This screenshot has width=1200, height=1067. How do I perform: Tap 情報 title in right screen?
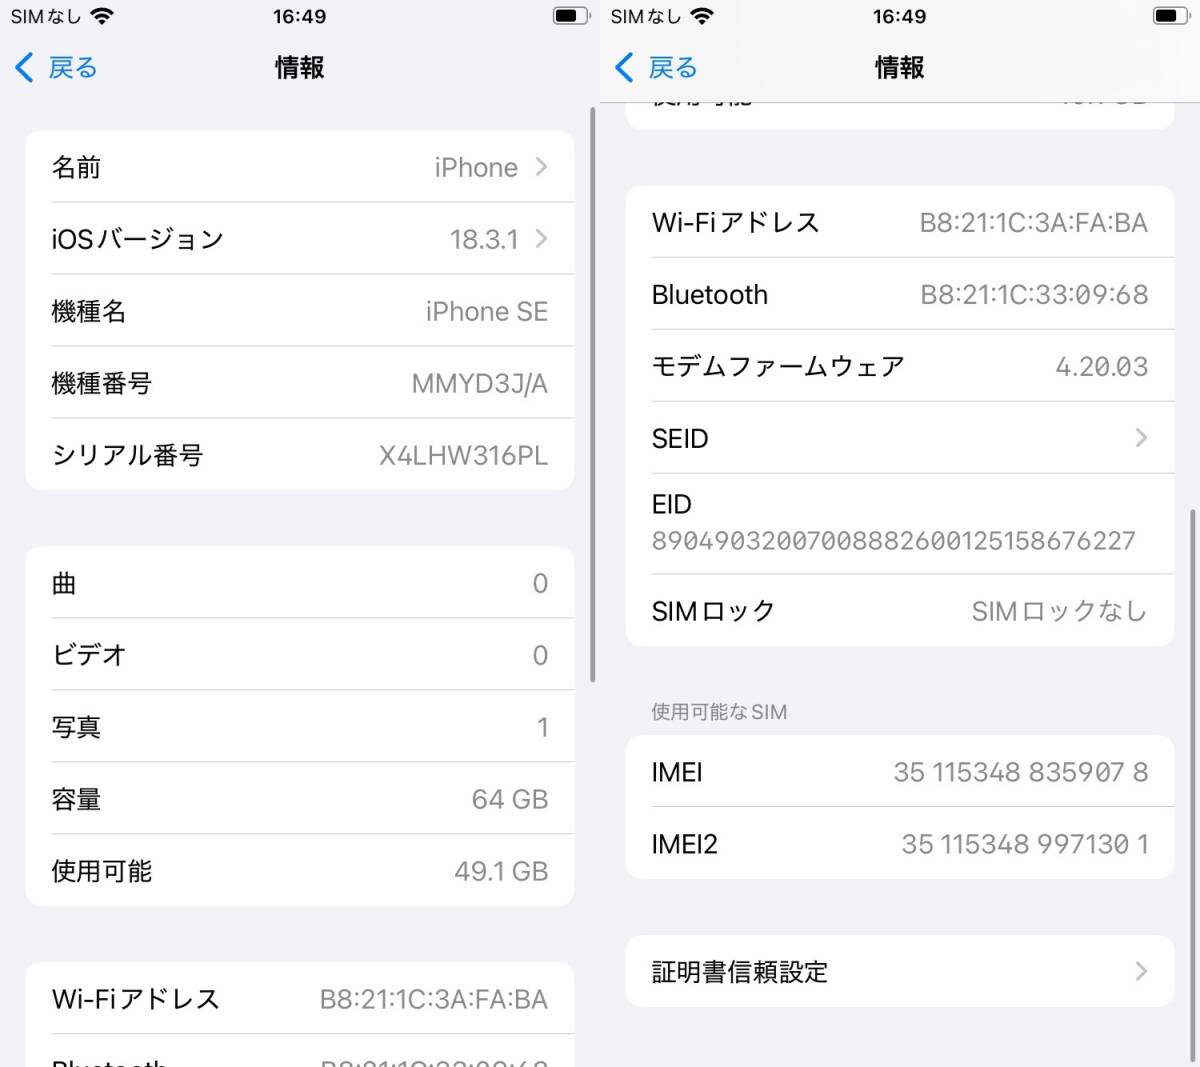point(900,67)
